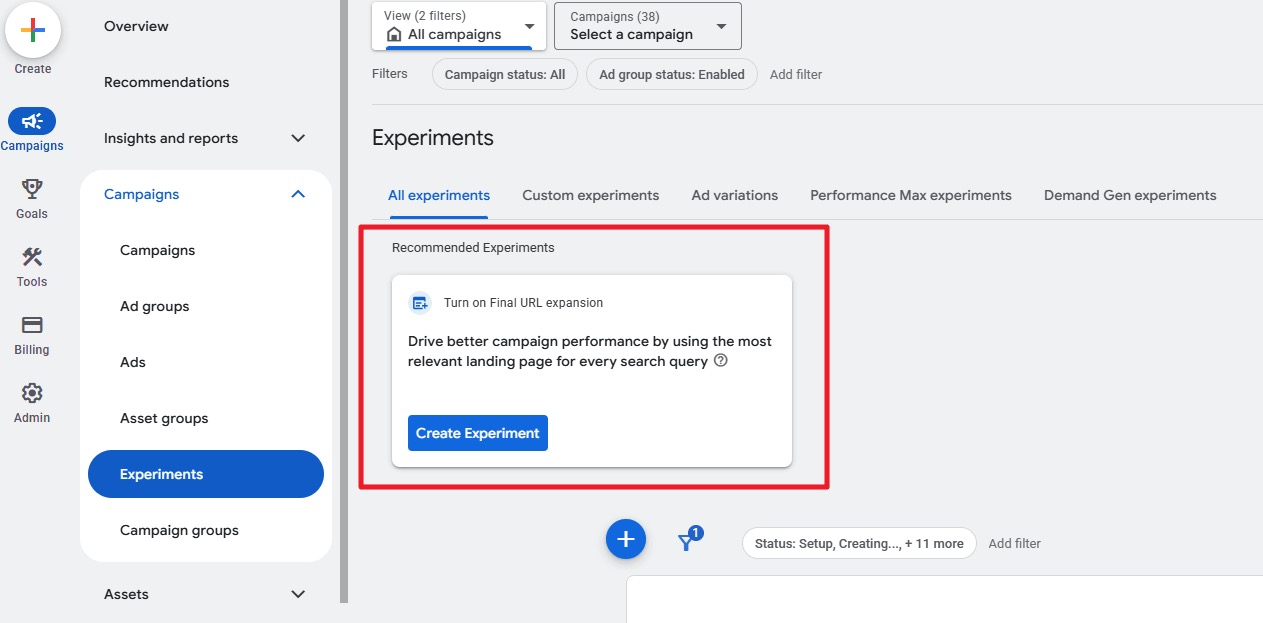Screen dimensions: 1263x623
Task: Open Admin via the gear icon
Action: click(x=31, y=393)
